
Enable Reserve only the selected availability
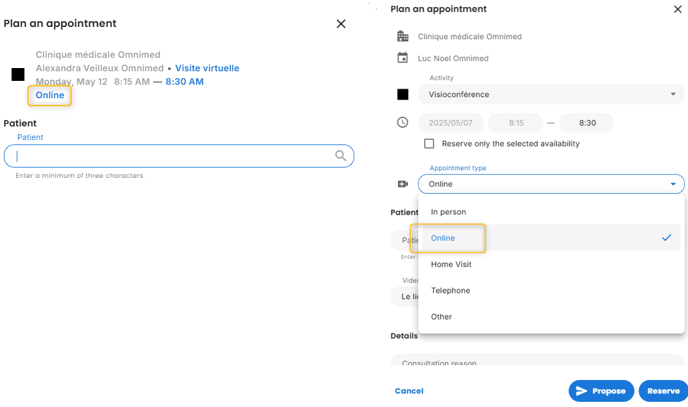(429, 144)
